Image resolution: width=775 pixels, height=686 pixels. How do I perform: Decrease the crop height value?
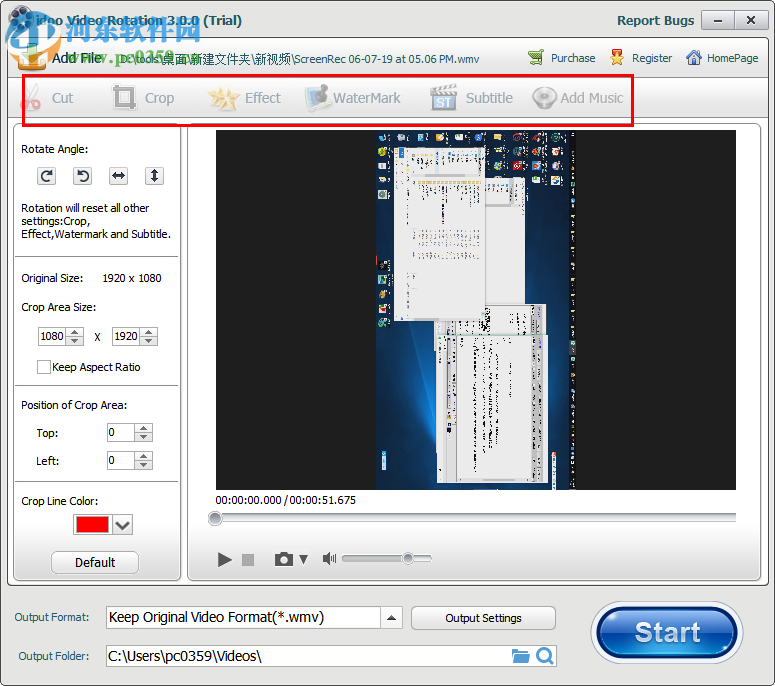[149, 341]
